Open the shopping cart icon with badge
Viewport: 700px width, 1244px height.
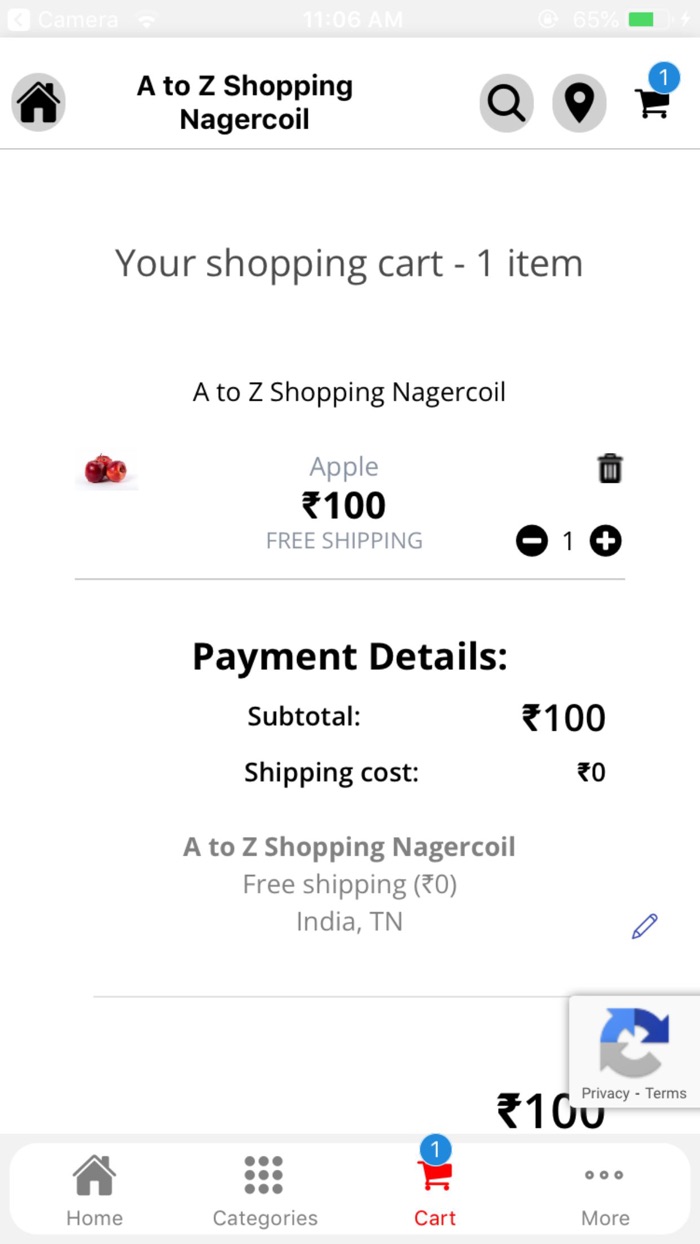pos(652,104)
